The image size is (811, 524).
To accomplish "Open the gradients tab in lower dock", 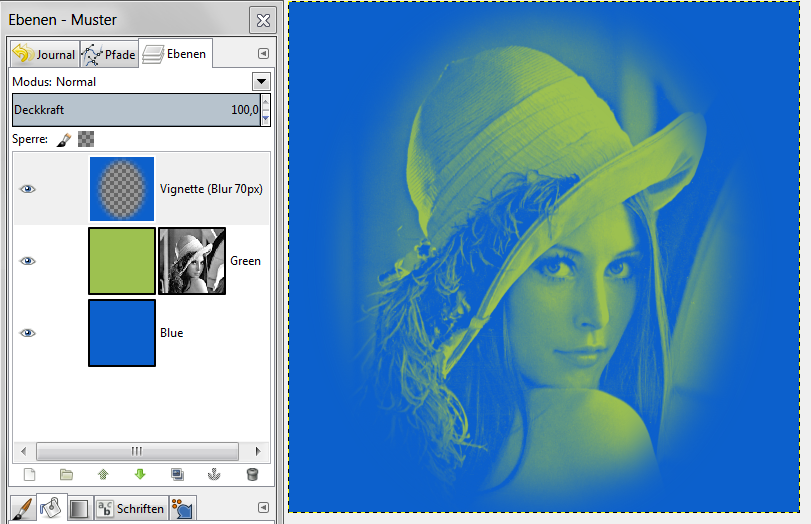I will click(78, 508).
